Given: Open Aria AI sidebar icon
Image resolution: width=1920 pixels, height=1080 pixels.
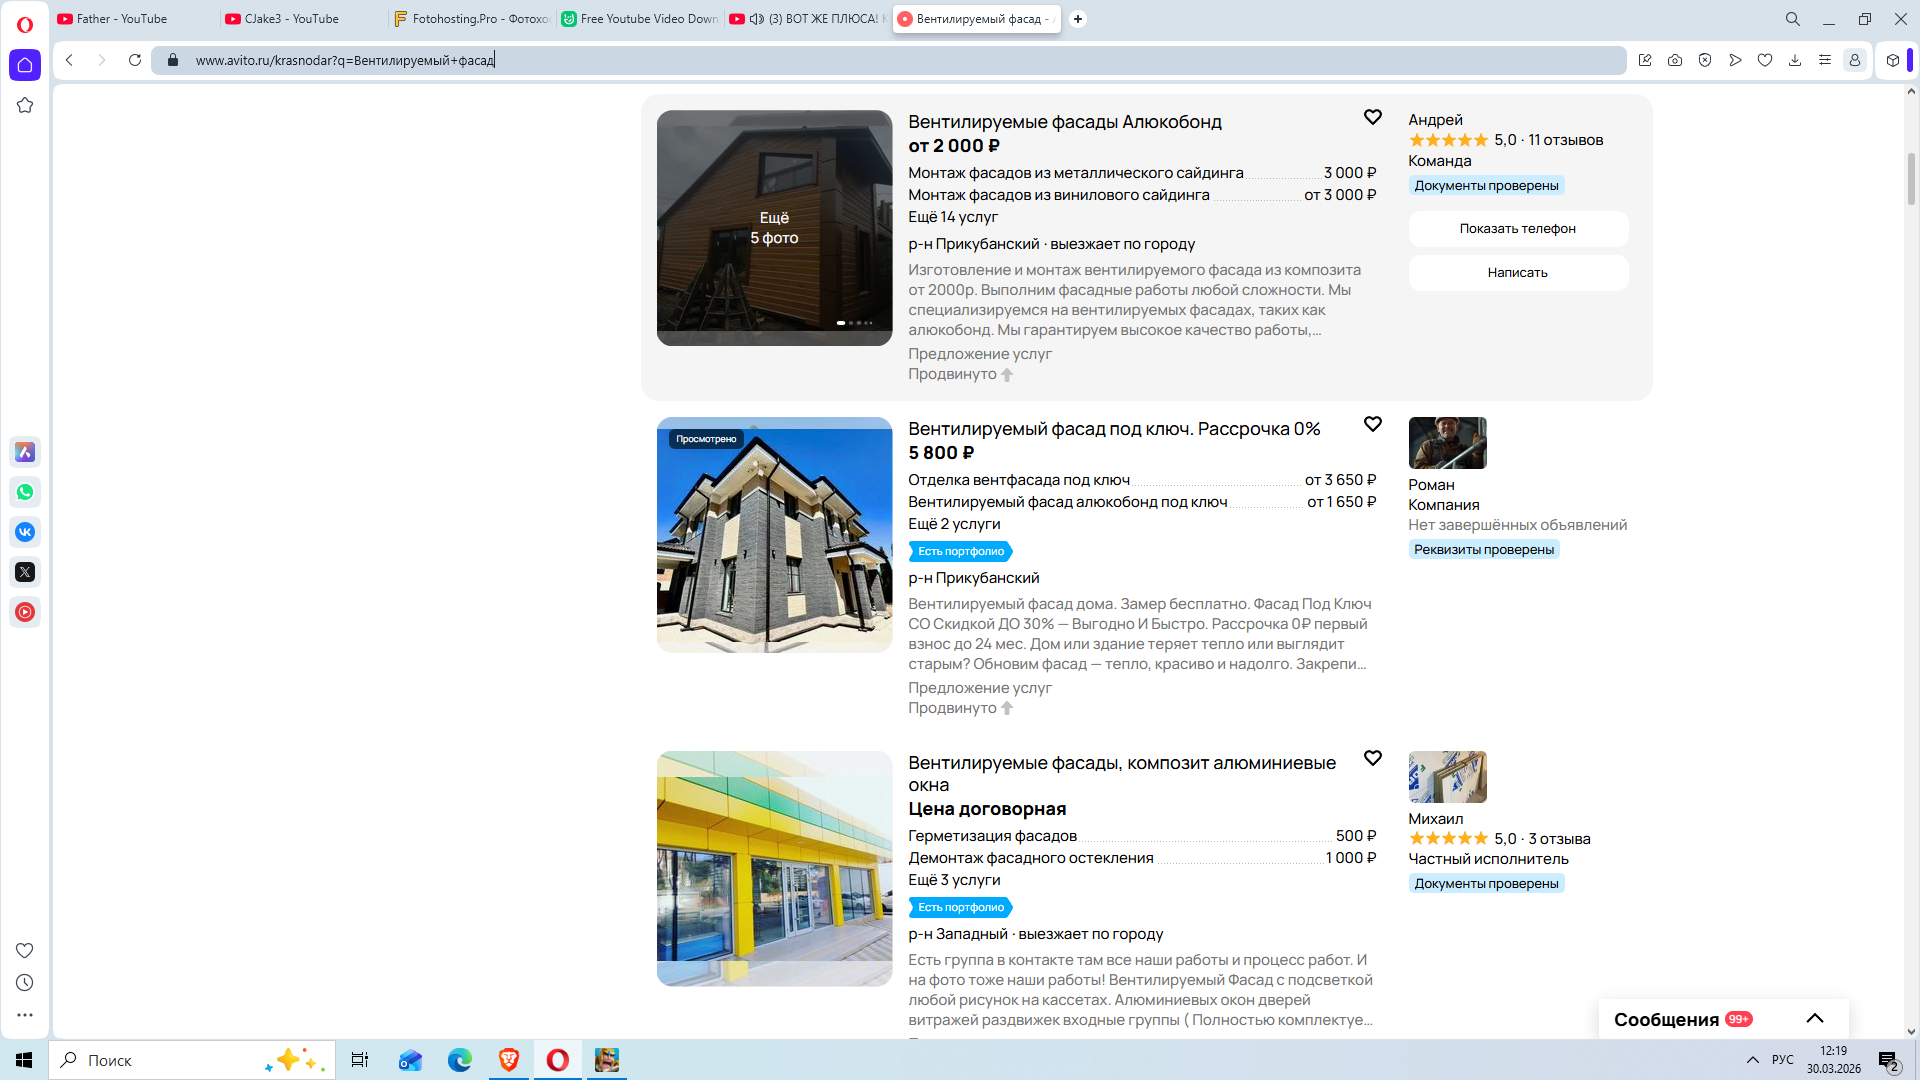Looking at the screenshot, I should (x=25, y=452).
